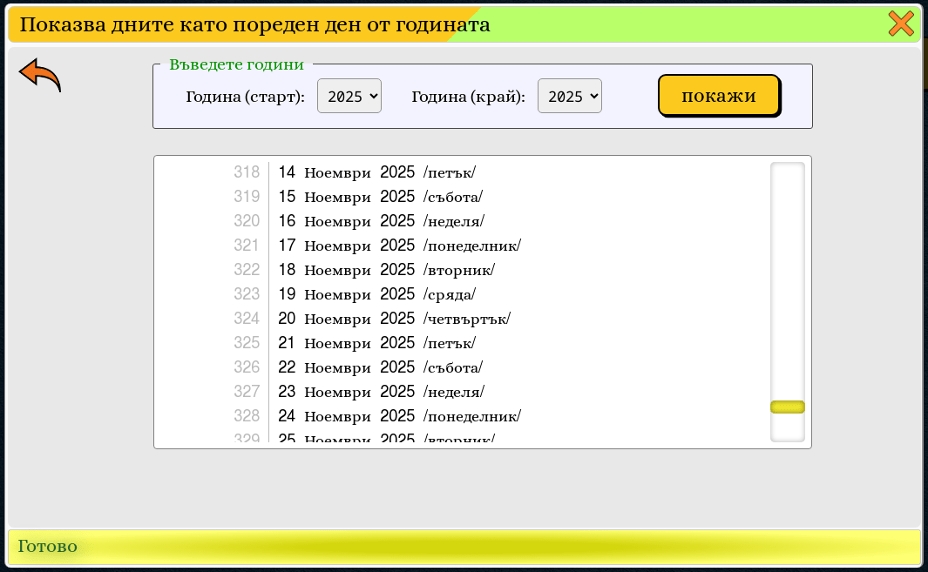Click the 'Готово' status bar
This screenshot has height=572, width=928.
(x=464, y=547)
